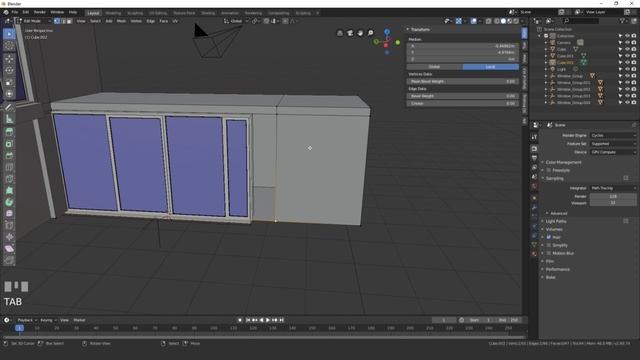Activate the Cursor tool in the toolbar
The image size is (640, 360).
9,46
